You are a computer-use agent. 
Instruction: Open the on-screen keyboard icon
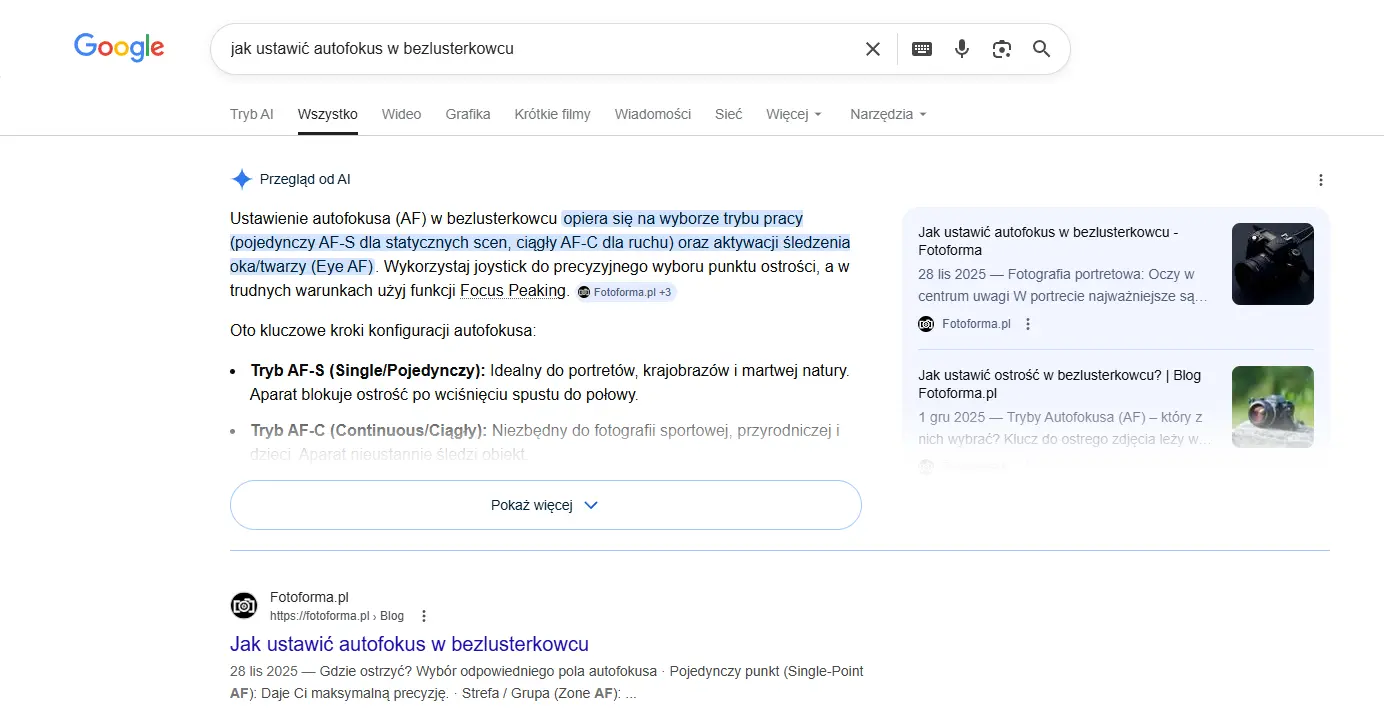tap(922, 49)
